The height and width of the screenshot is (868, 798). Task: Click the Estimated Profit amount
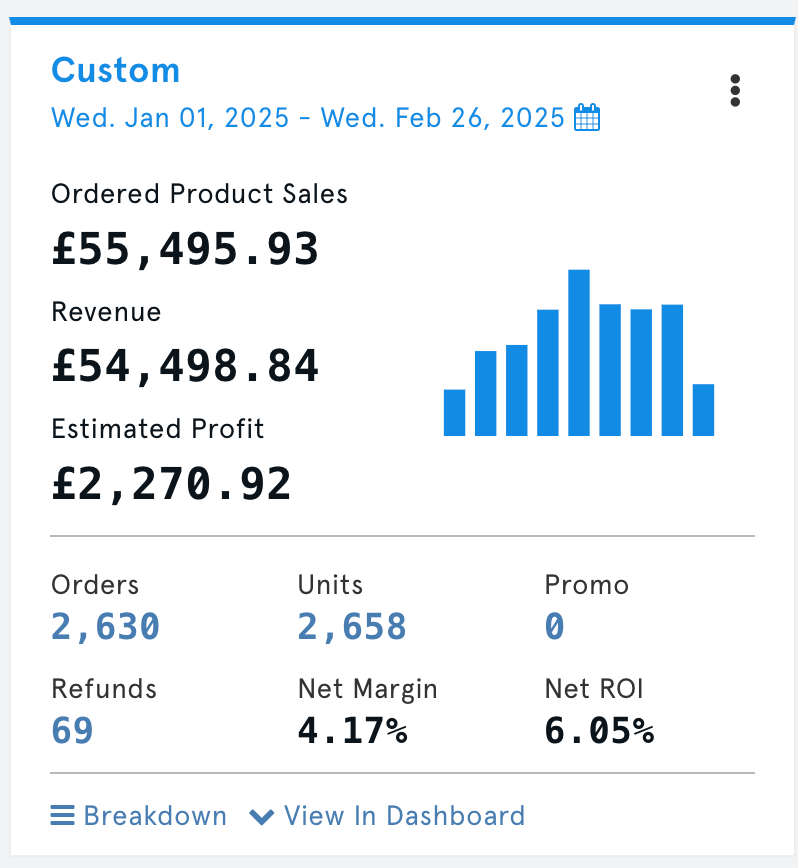[x=171, y=483]
